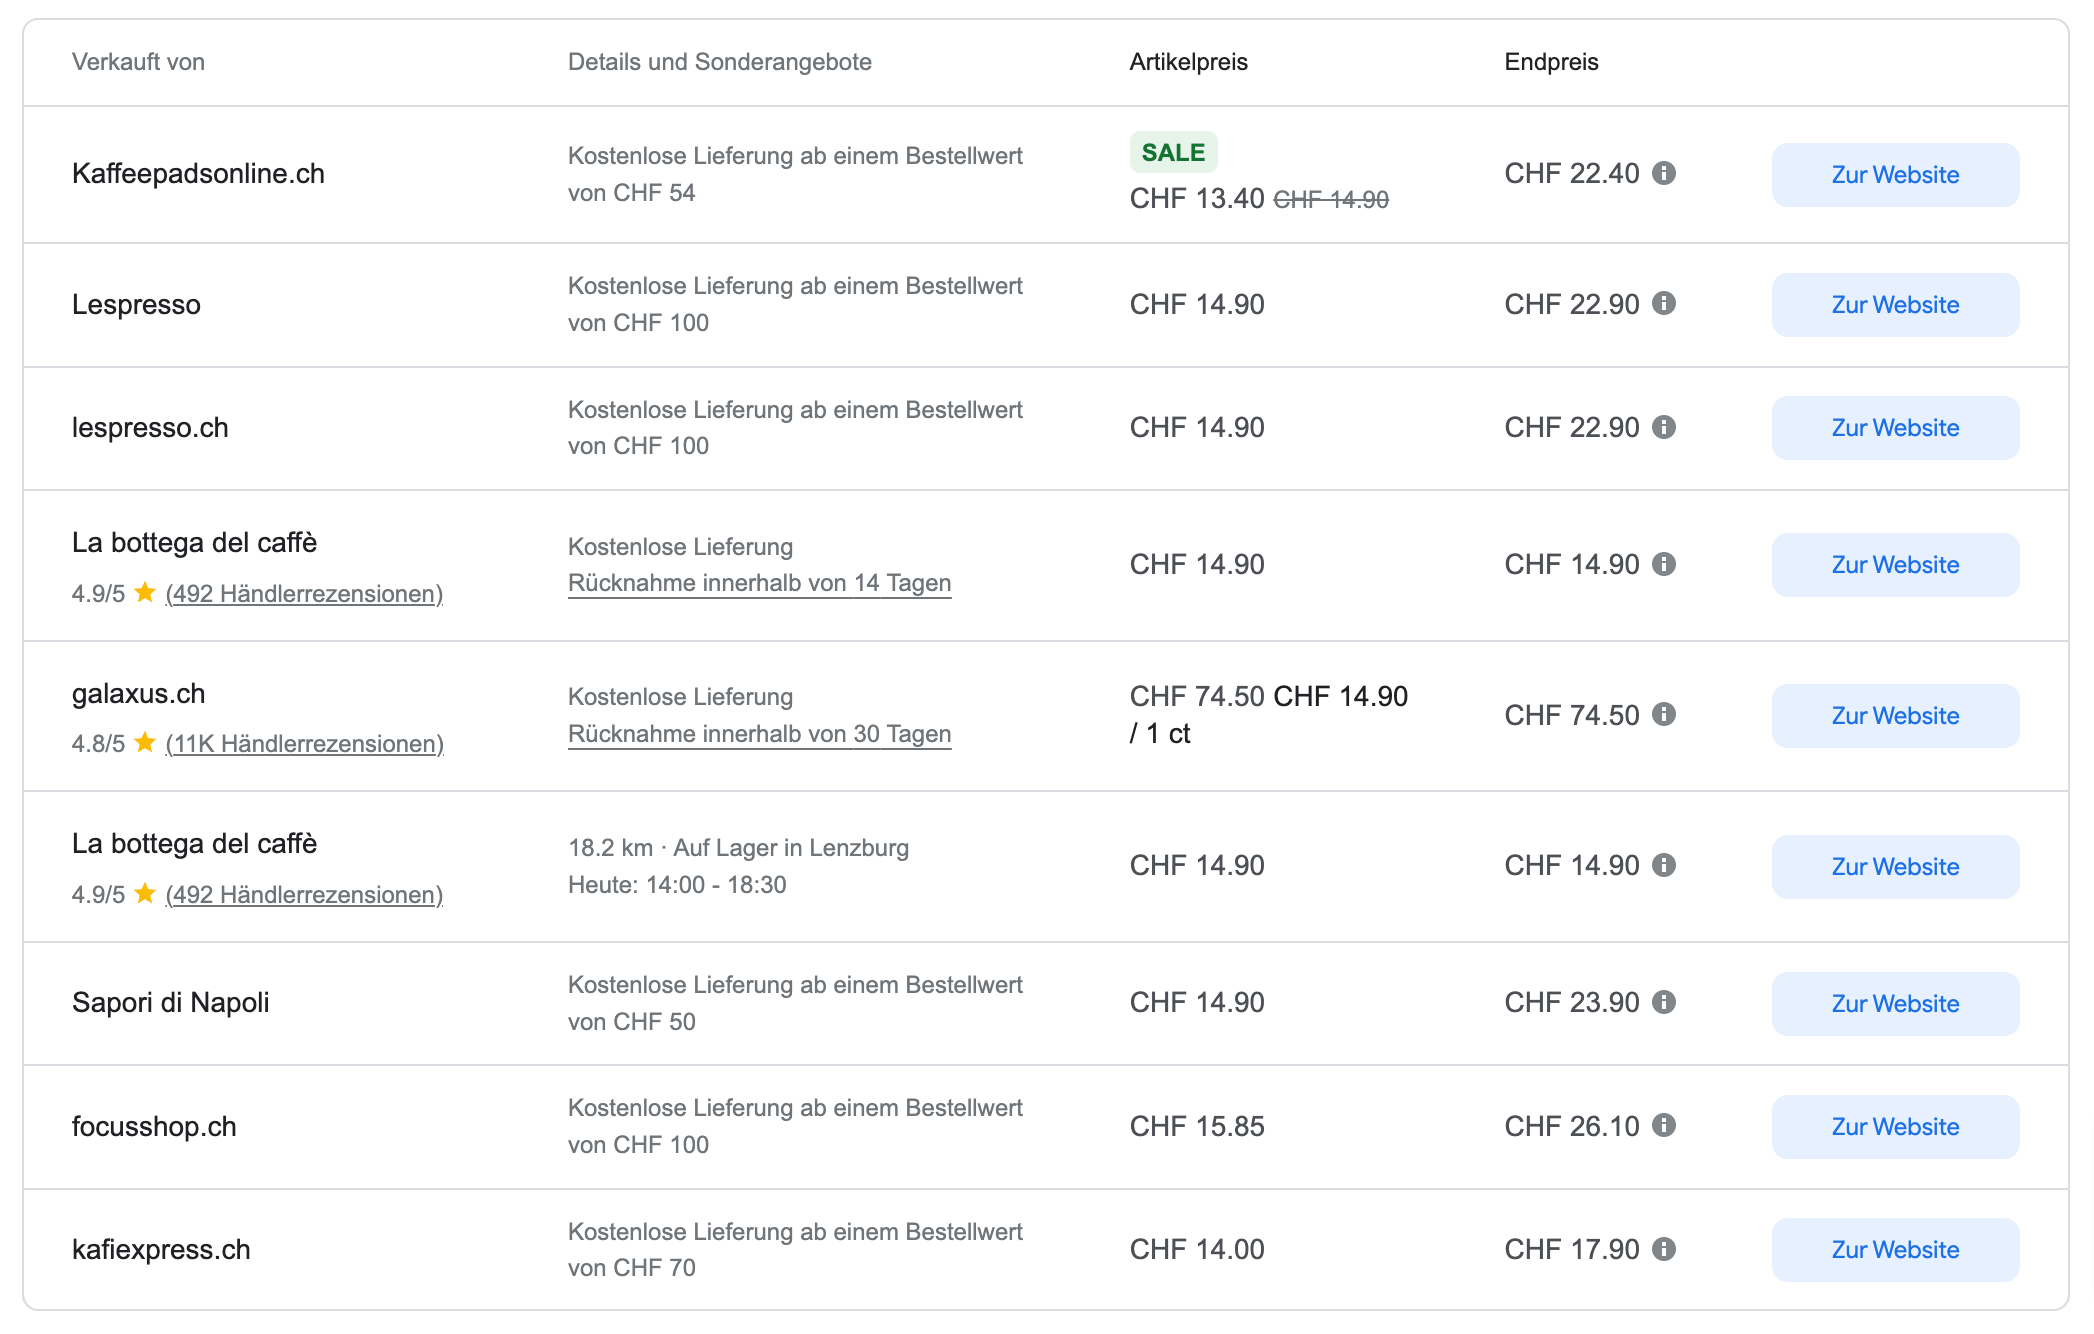Viewport: 2094px width, 1334px height.
Task: Click info icon in Lenzburg stock row
Action: (x=1663, y=865)
